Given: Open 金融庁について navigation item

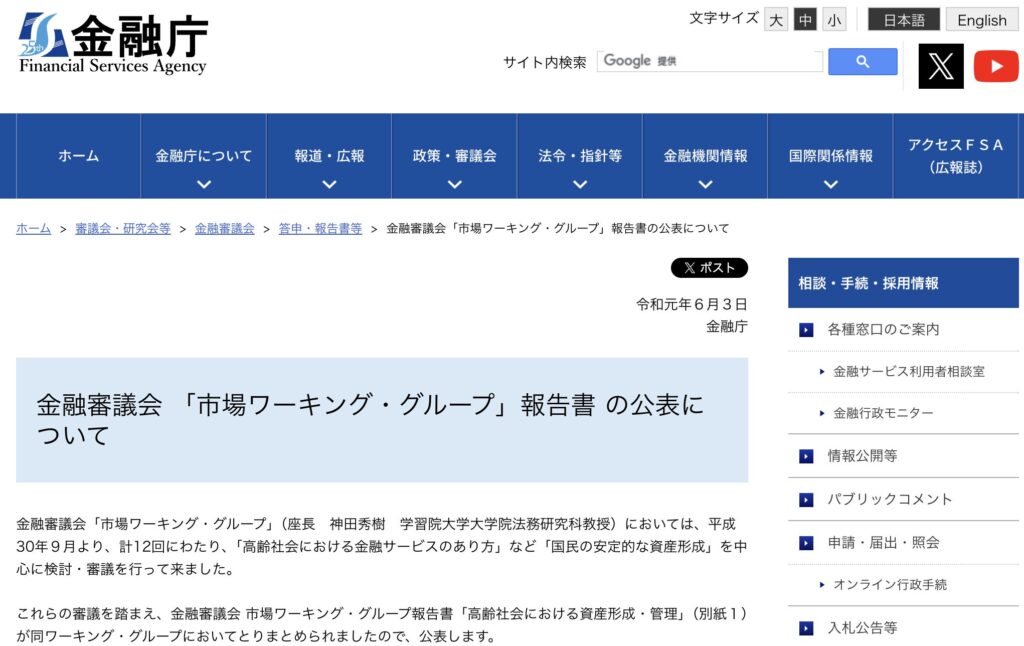Looking at the screenshot, I should (x=204, y=156).
